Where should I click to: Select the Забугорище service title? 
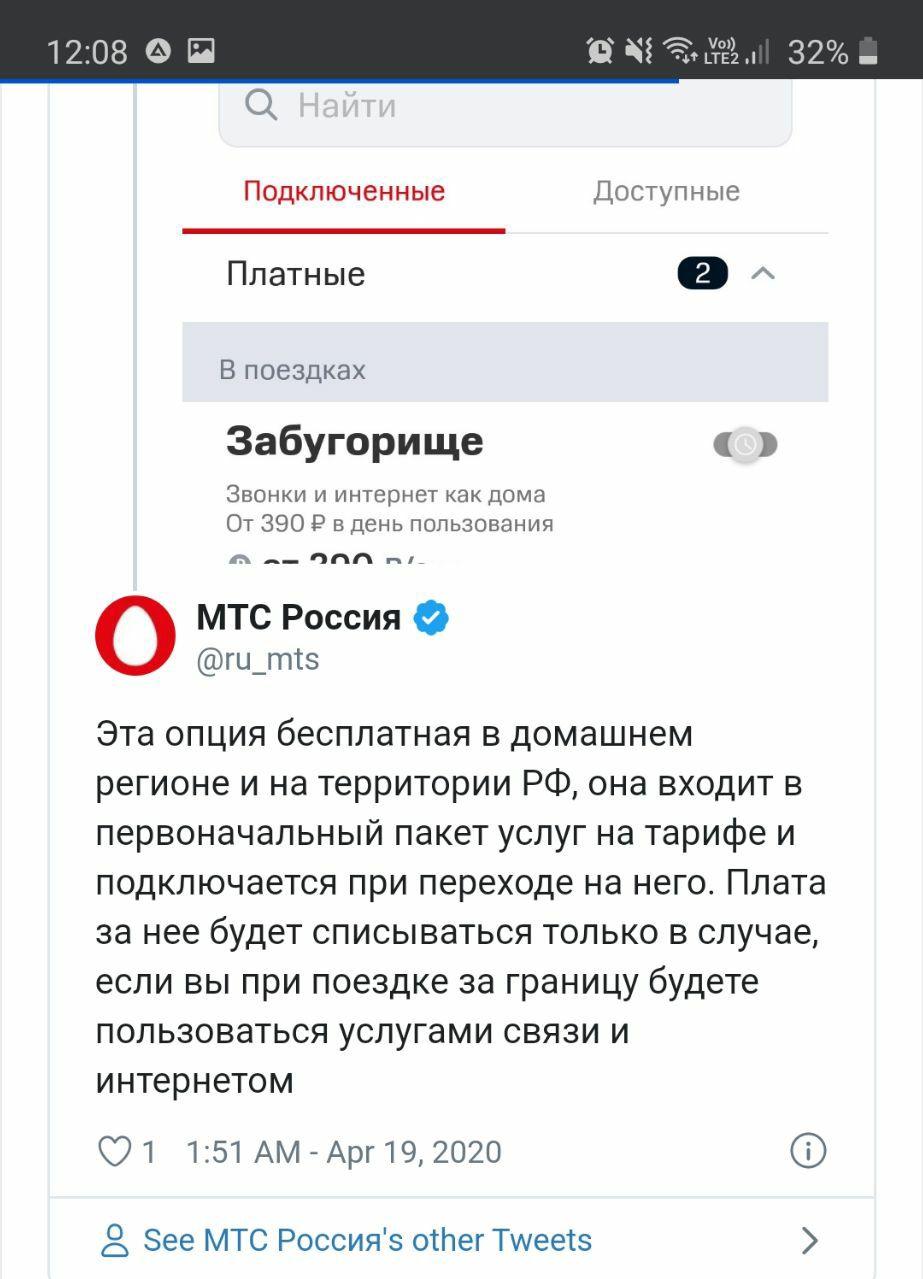(355, 441)
